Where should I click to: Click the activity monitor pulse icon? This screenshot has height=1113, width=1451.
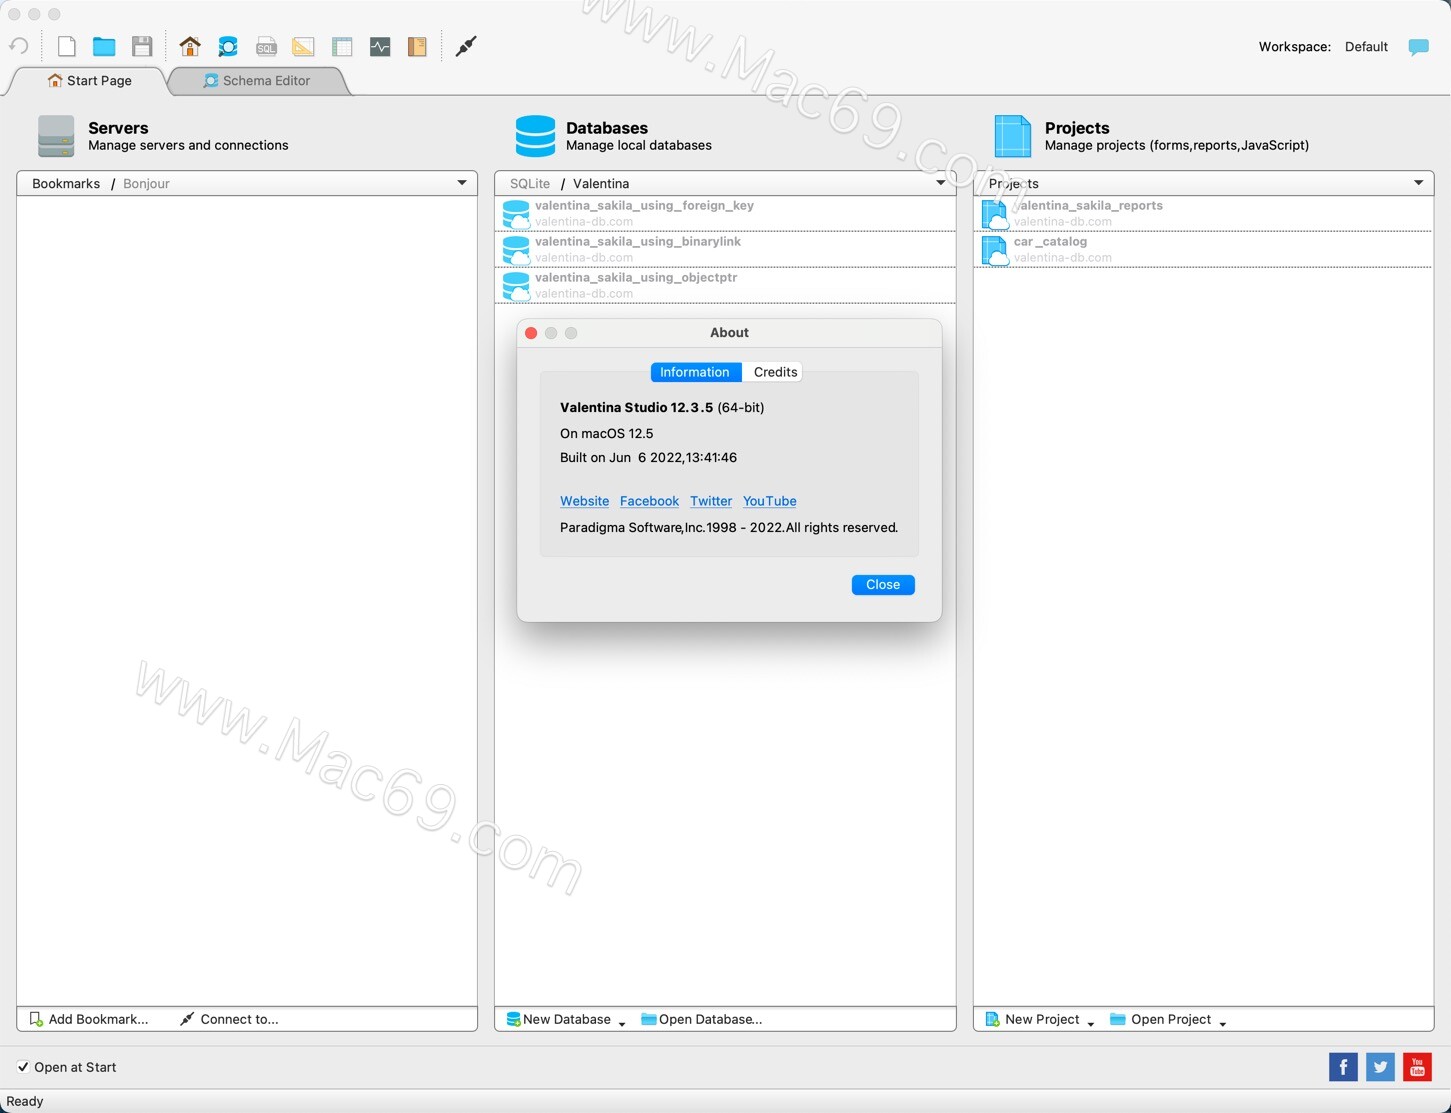tap(380, 46)
